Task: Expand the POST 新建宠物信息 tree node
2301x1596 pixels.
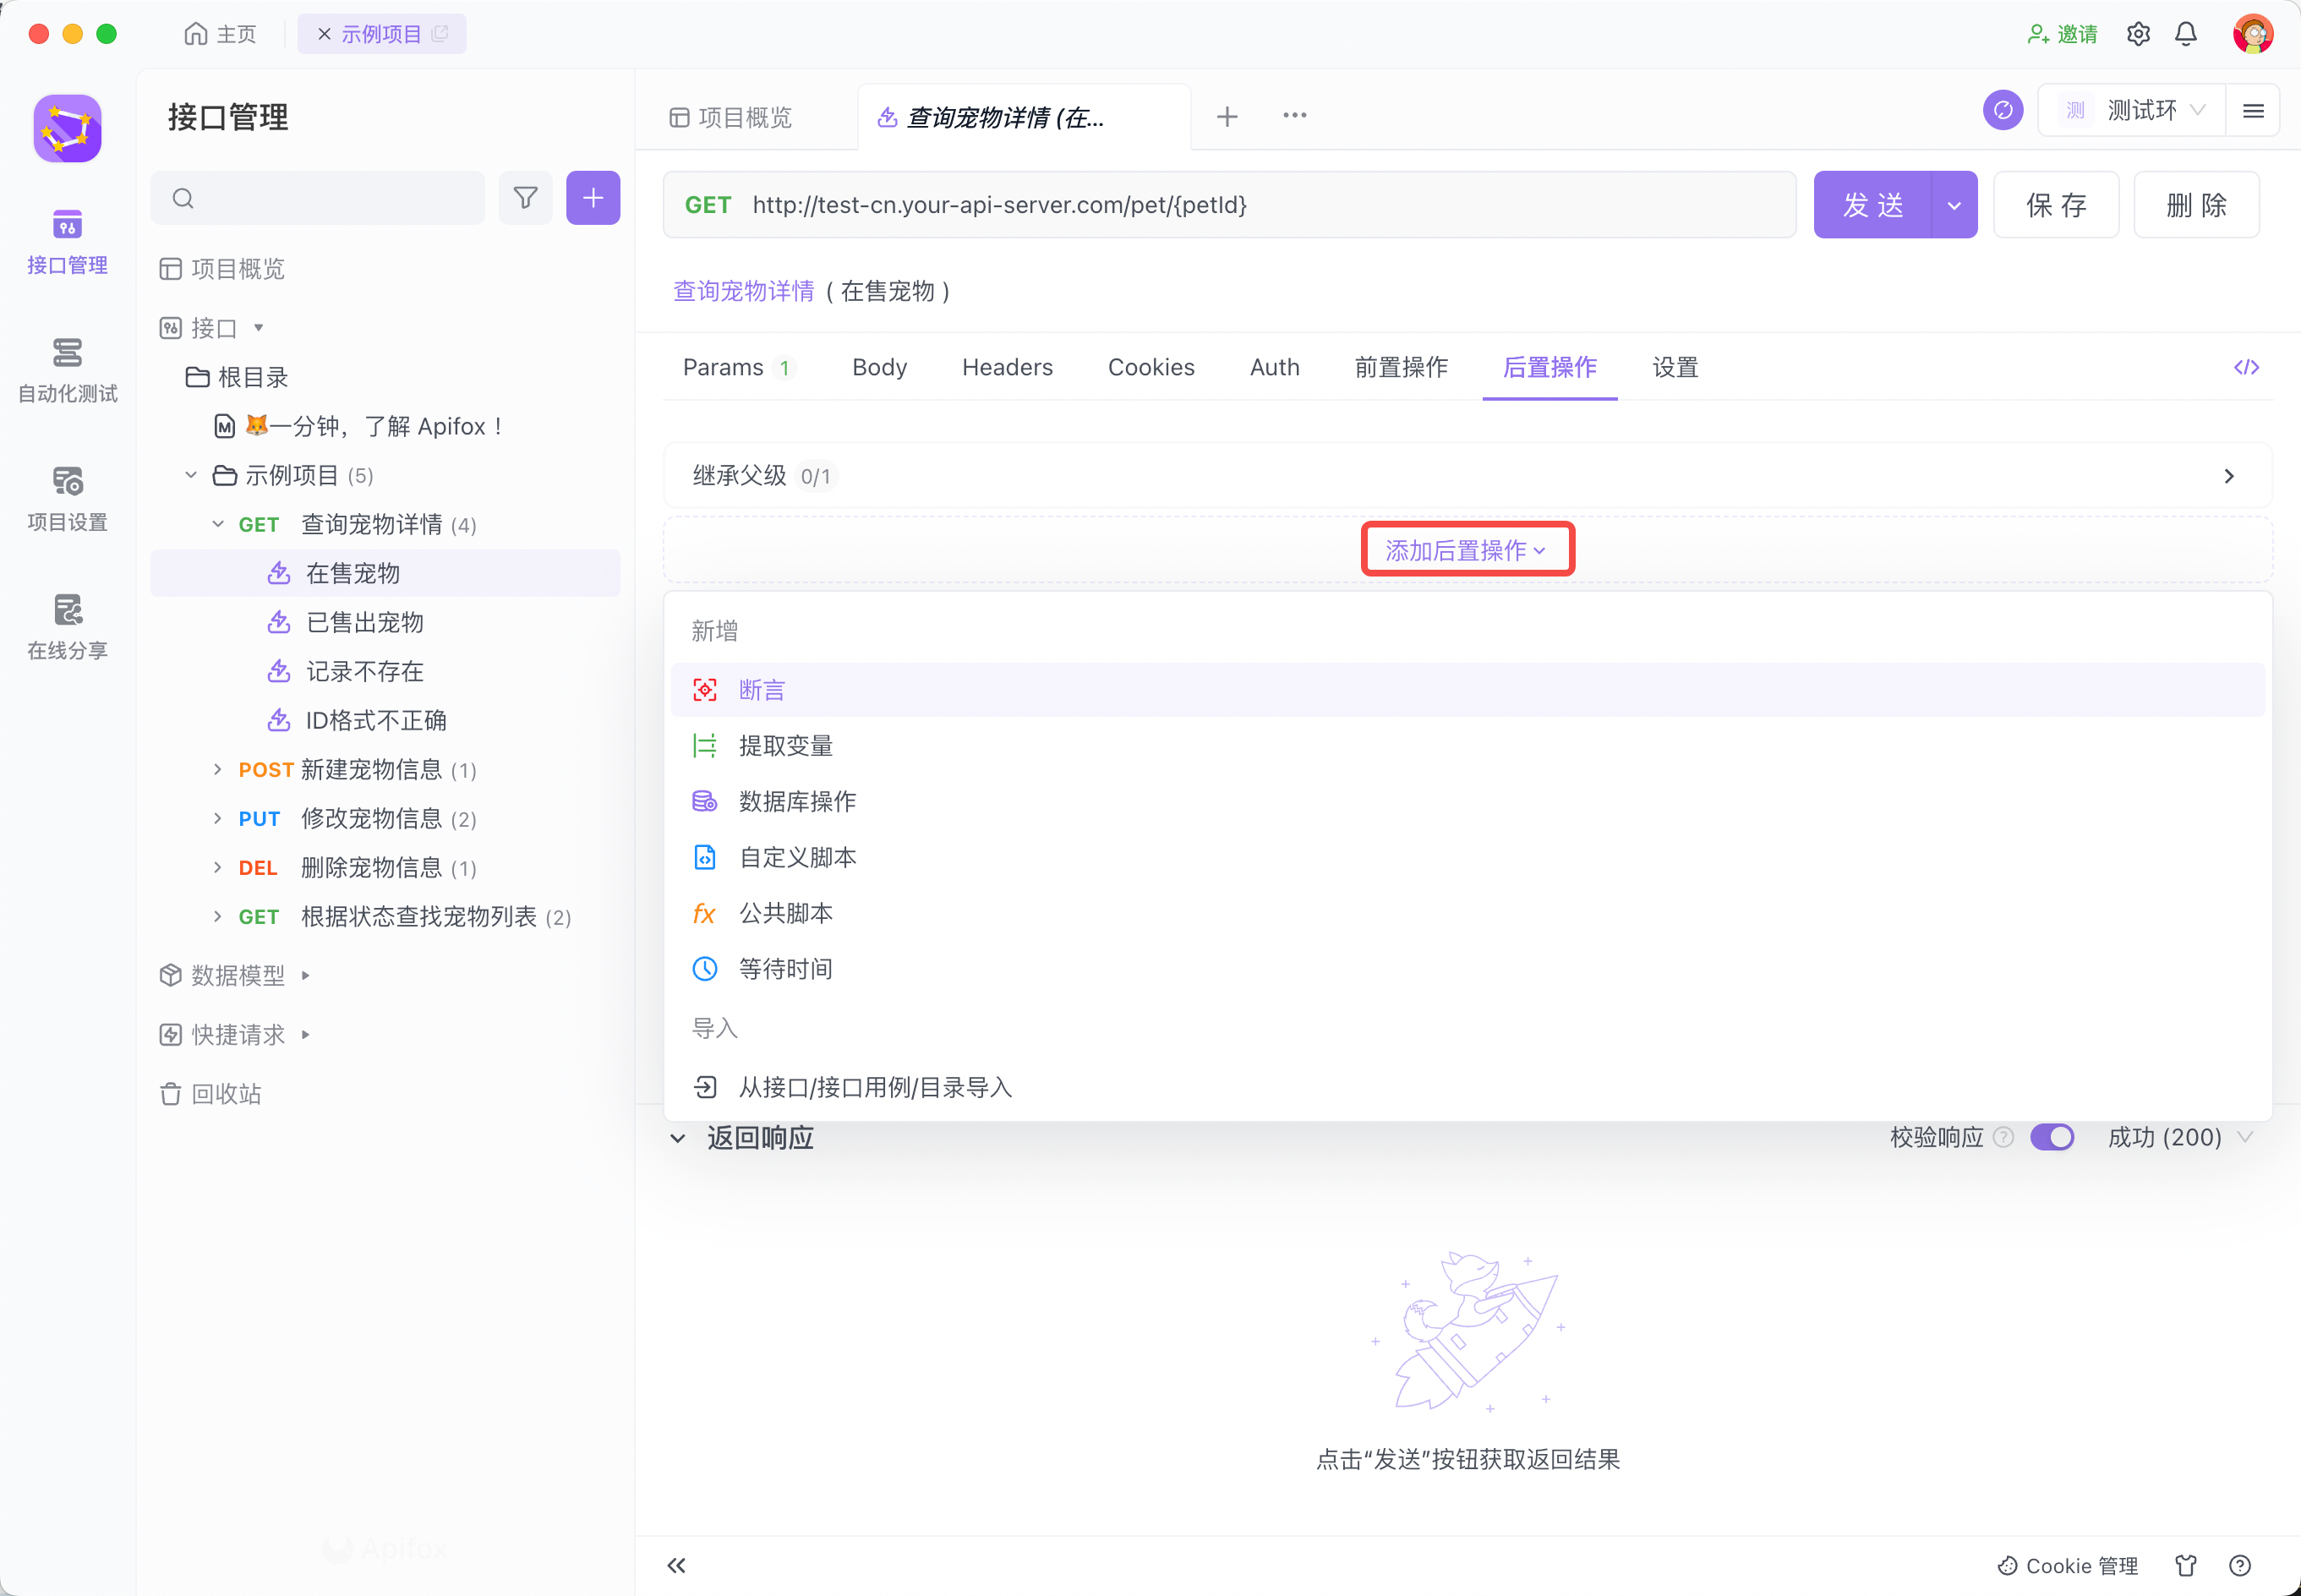Action: tap(218, 769)
